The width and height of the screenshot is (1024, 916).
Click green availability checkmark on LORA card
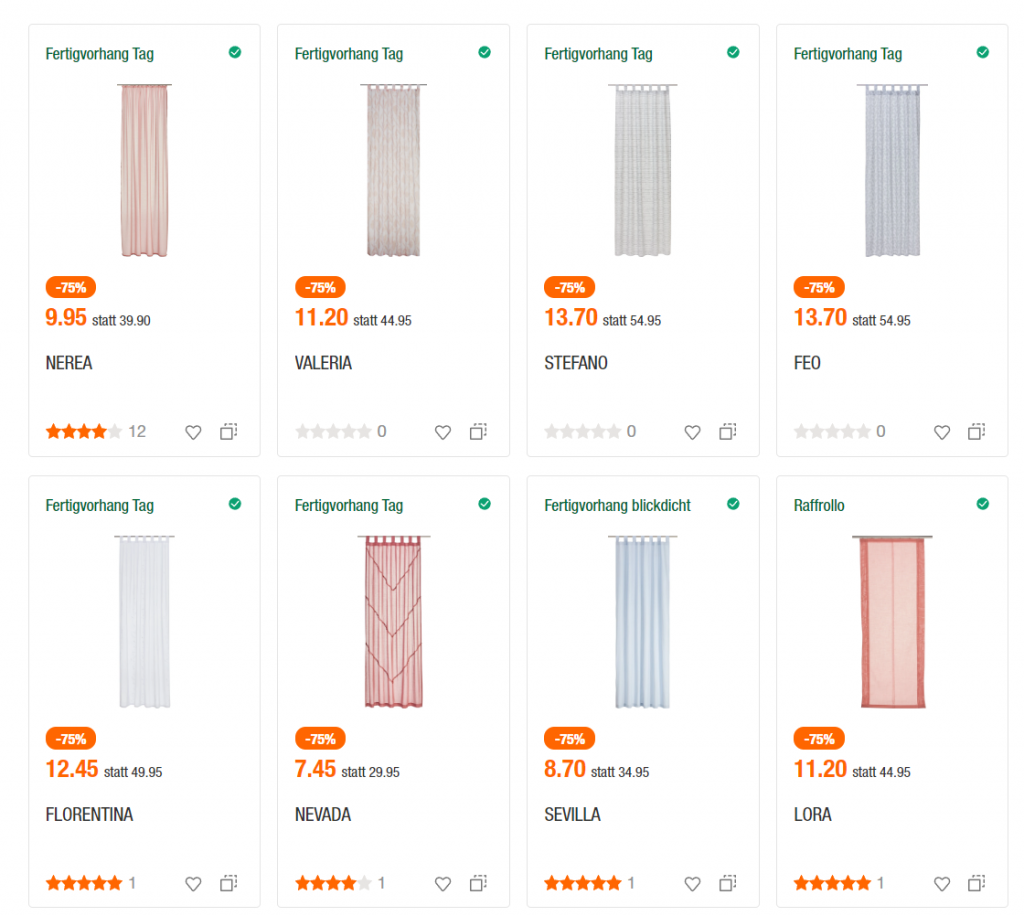[x=983, y=504]
